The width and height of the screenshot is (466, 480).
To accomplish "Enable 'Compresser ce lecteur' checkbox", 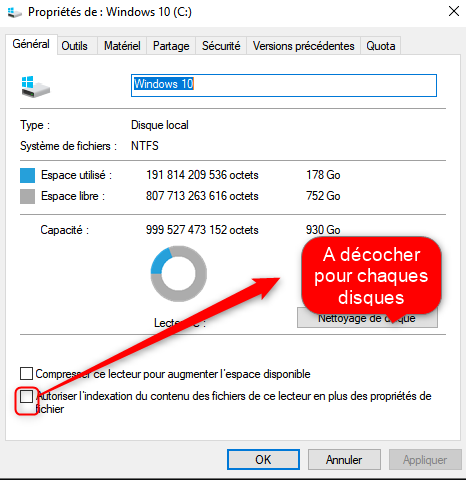I will pyautogui.click(x=26, y=374).
